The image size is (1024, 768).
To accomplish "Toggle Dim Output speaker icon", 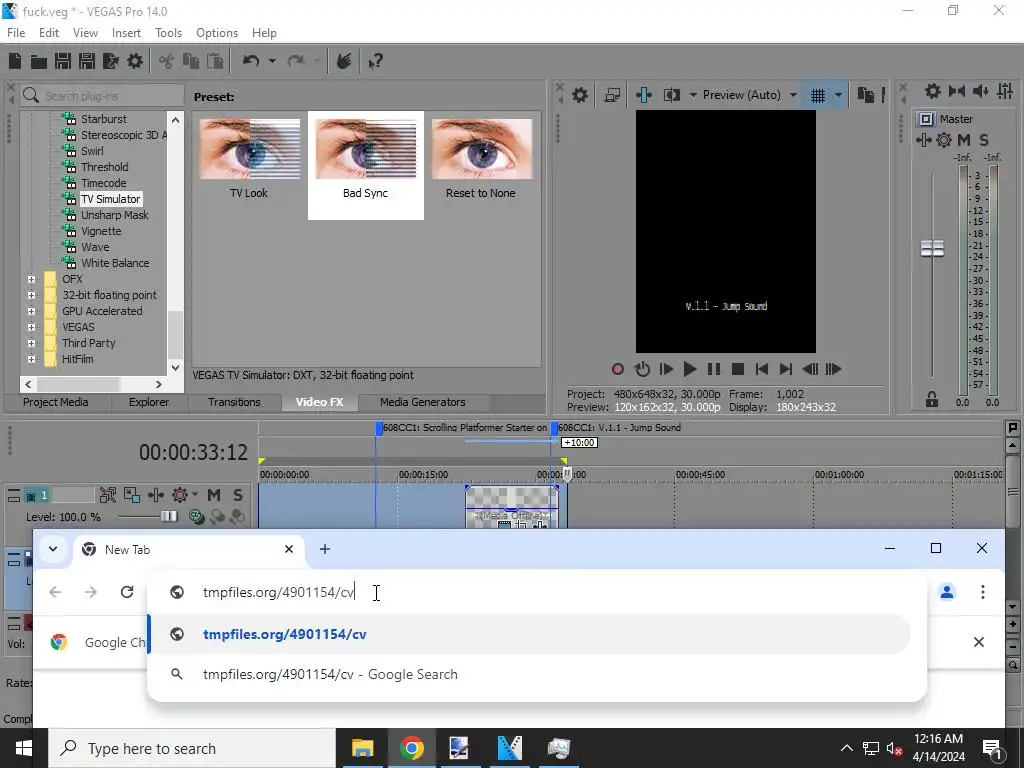I will point(980,91).
